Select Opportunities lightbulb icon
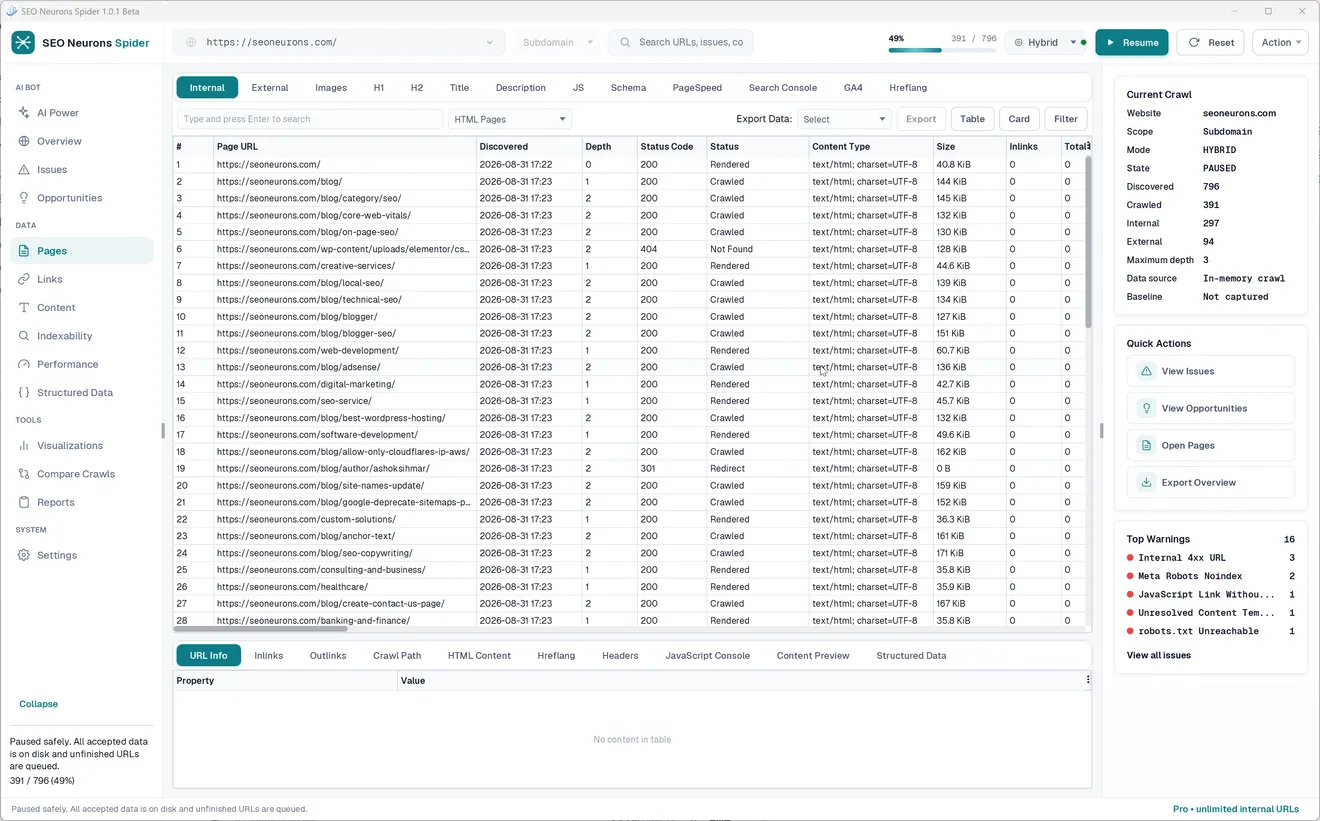Viewport: 1320px width, 821px height. 24,198
